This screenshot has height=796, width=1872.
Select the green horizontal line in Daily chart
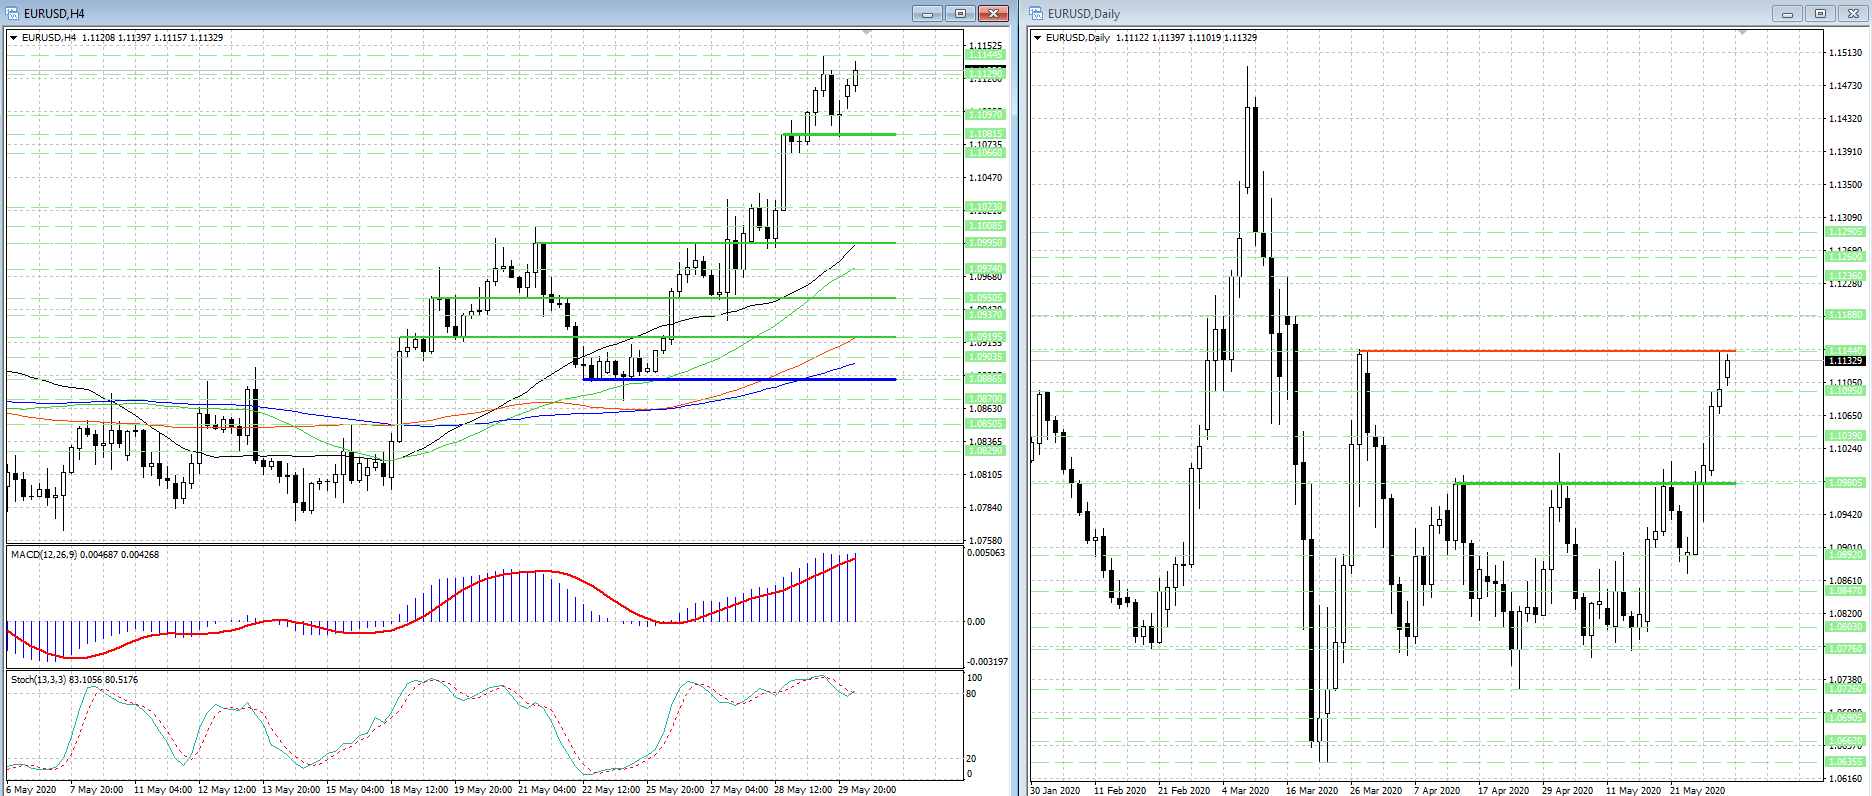click(x=1595, y=483)
